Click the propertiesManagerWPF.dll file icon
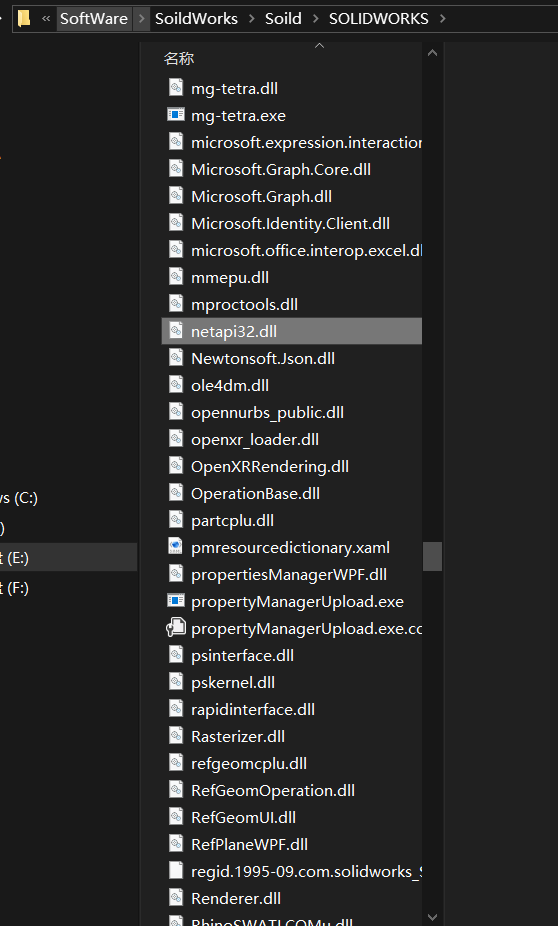 click(x=176, y=574)
